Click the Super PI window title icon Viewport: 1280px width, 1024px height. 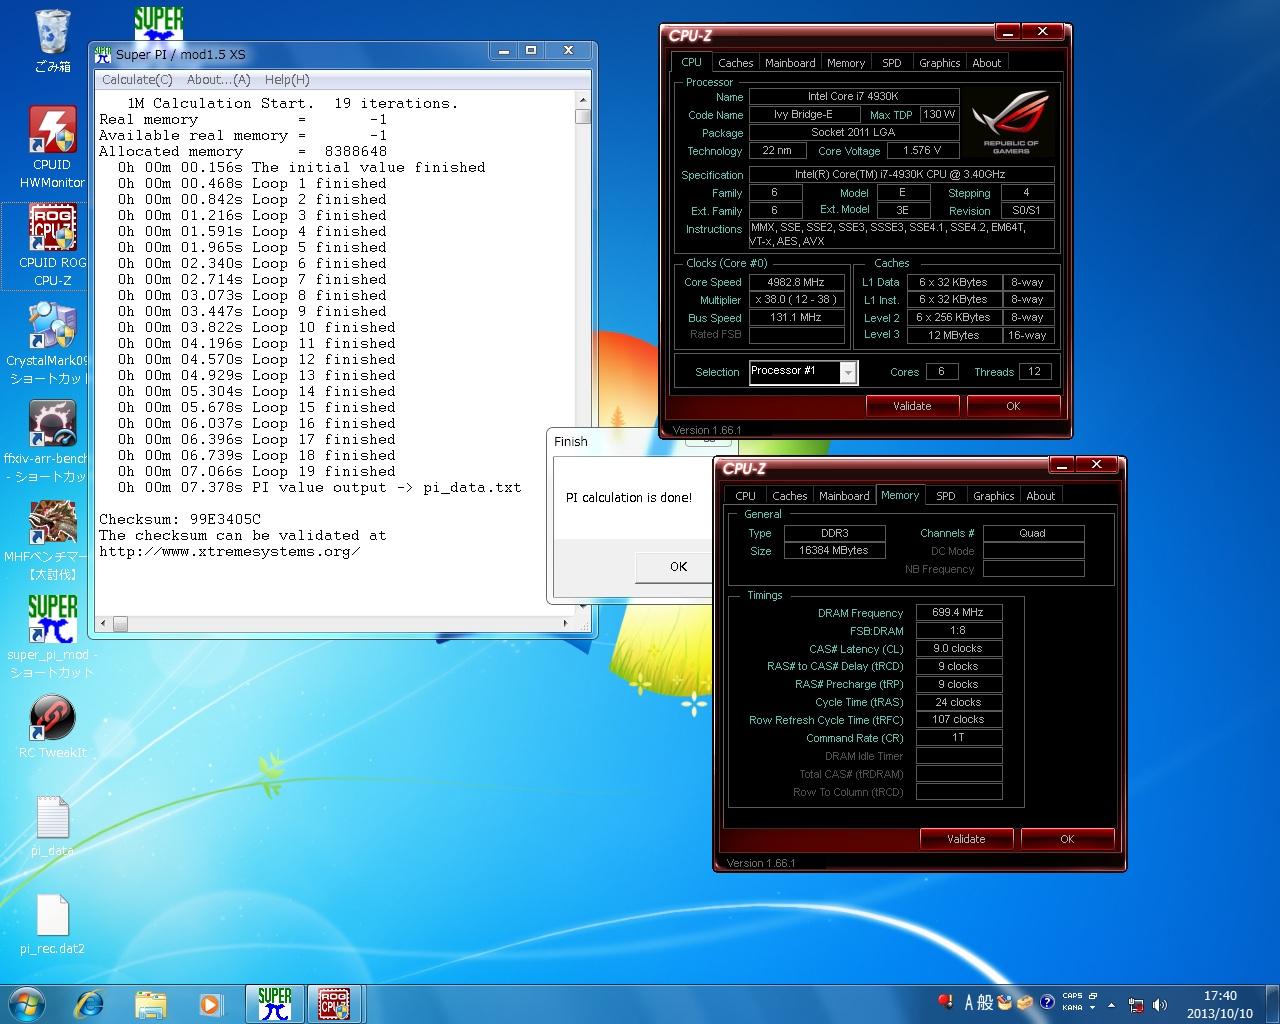[x=103, y=53]
